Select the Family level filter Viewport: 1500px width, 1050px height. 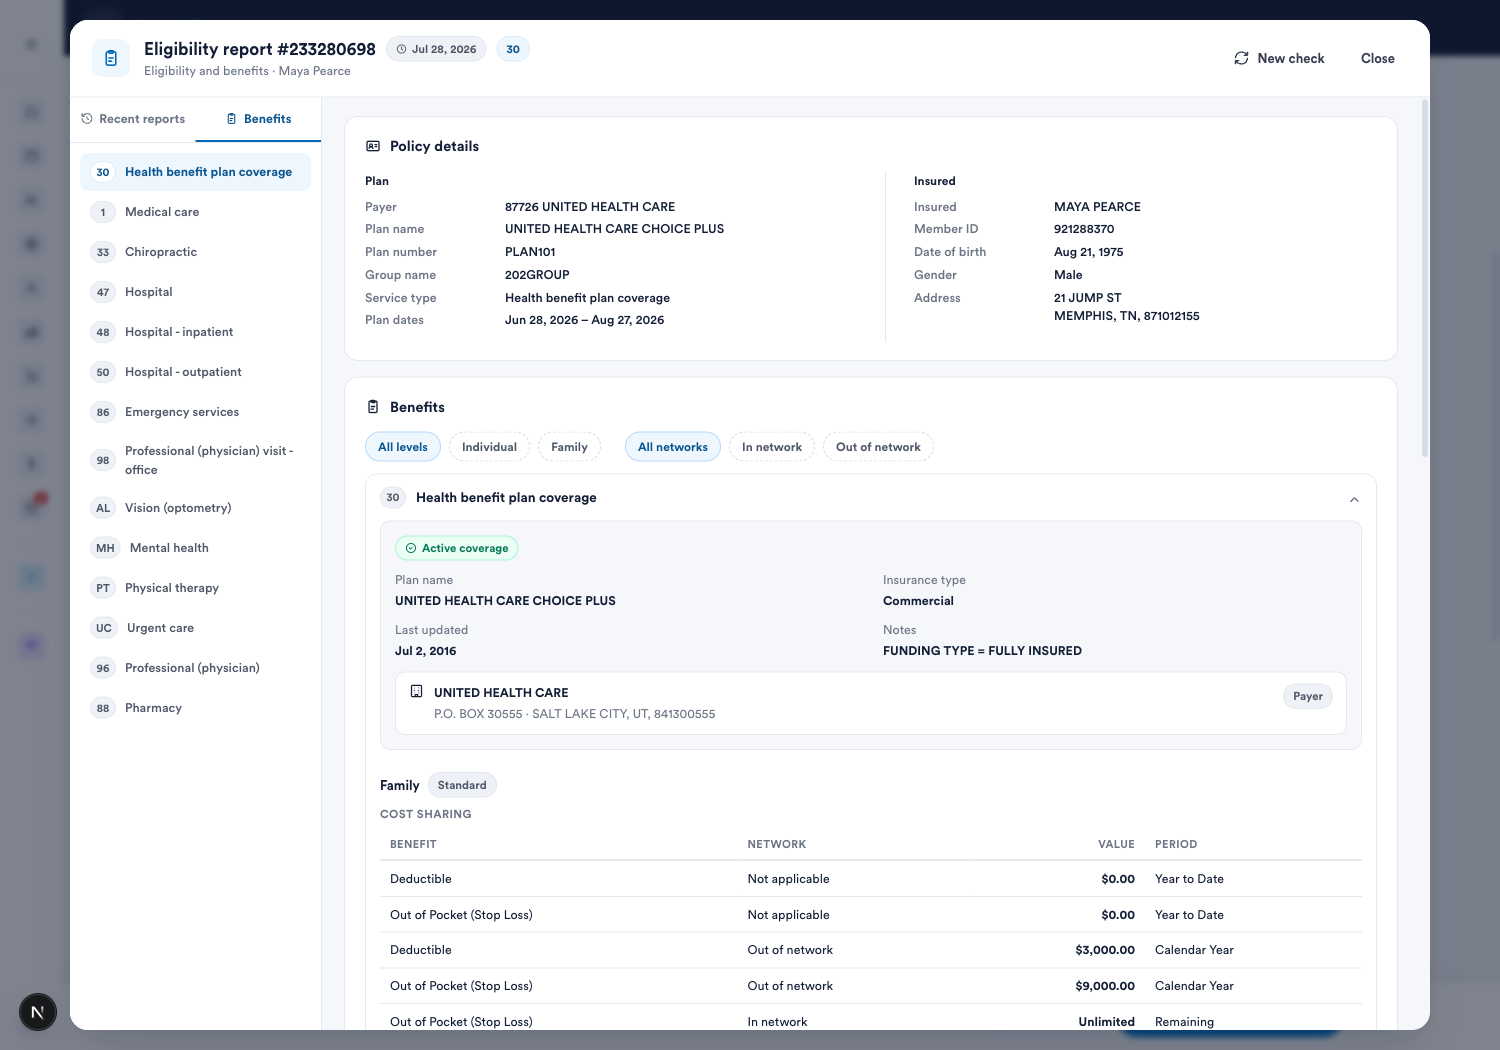click(569, 447)
